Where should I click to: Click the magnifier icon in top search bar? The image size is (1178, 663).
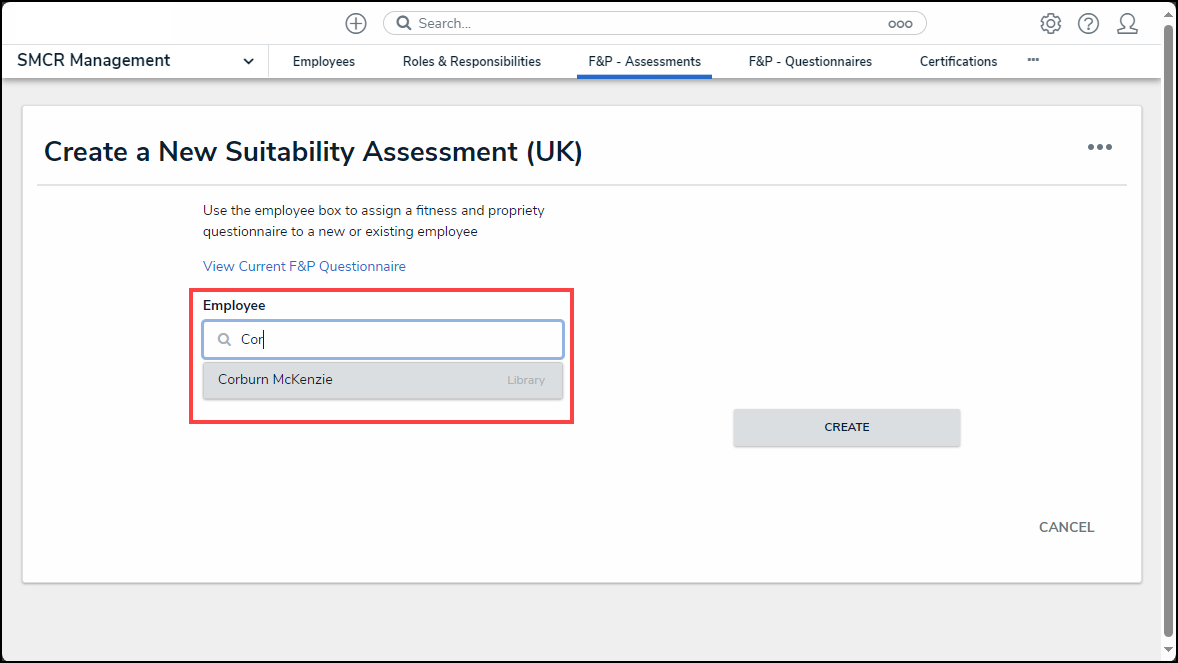[x=404, y=23]
